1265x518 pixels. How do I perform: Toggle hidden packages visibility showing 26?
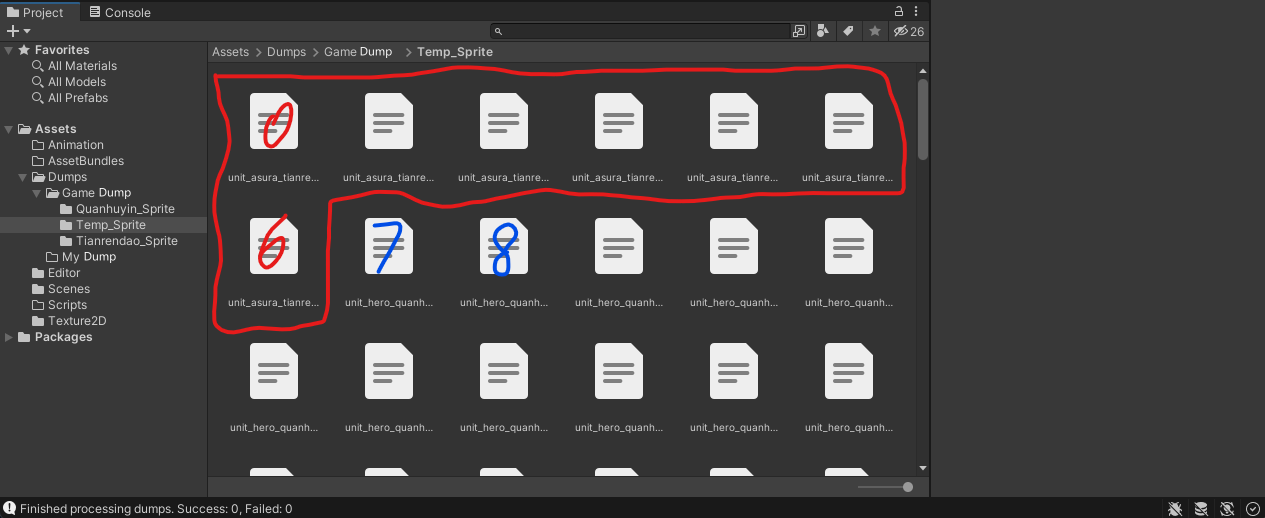909,31
